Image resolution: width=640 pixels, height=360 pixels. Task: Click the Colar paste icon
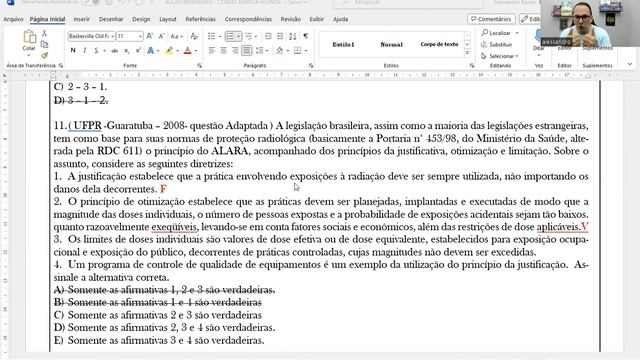tap(29, 37)
